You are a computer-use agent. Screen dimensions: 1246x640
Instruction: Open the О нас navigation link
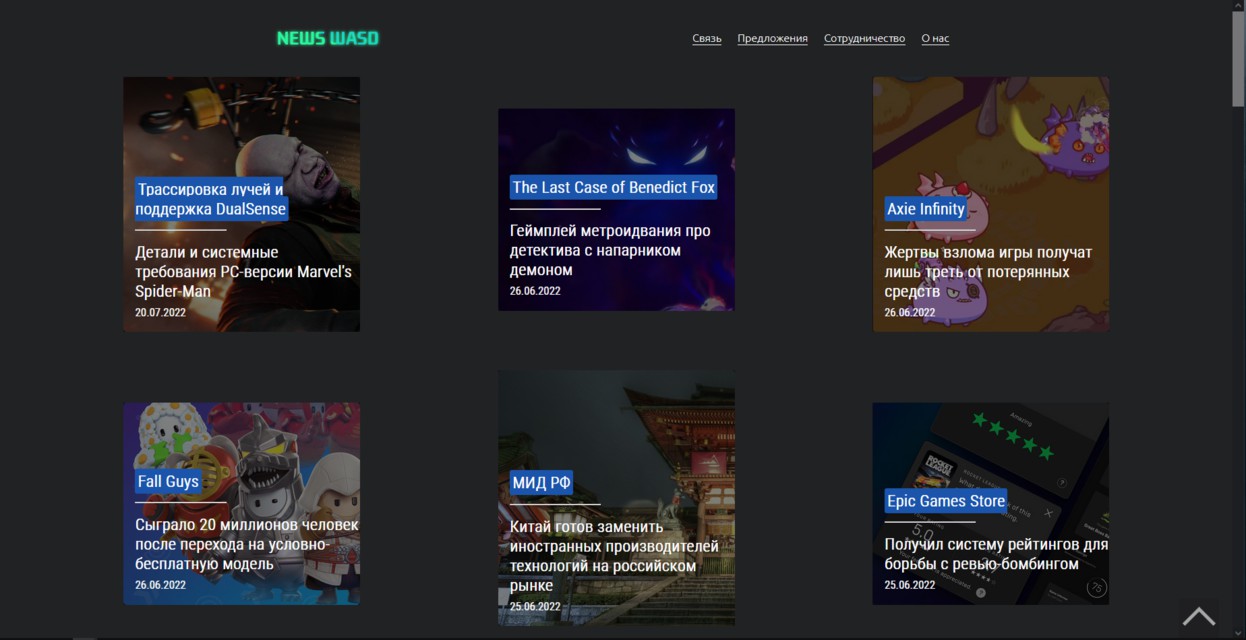click(935, 39)
